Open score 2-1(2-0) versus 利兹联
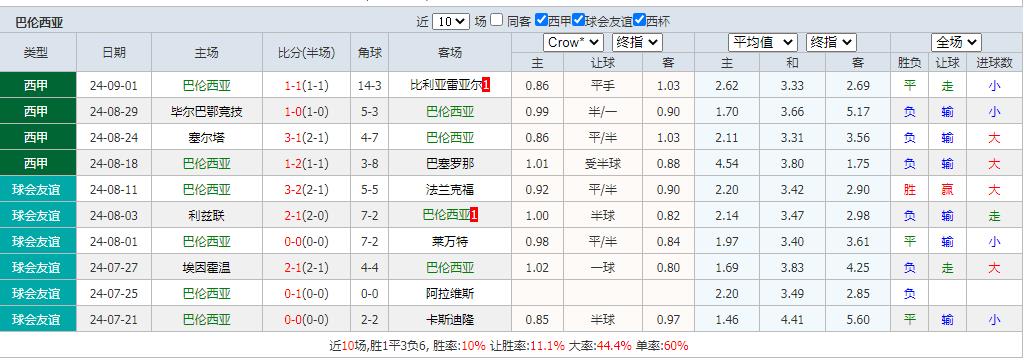The height and width of the screenshot is (360, 1024). (307, 216)
